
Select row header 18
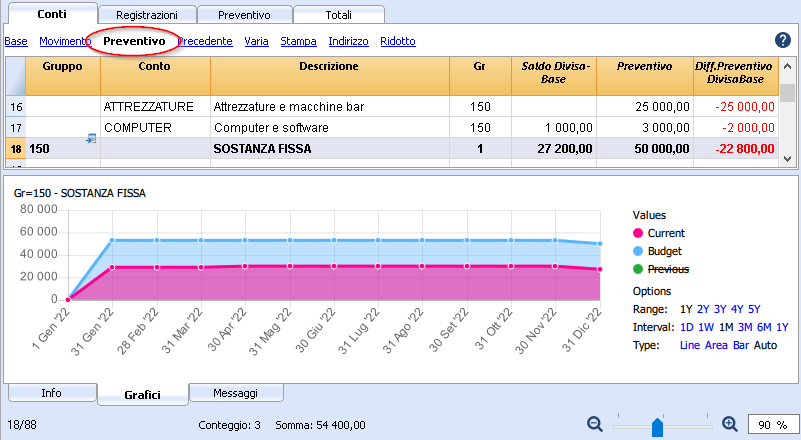pyautogui.click(x=16, y=149)
